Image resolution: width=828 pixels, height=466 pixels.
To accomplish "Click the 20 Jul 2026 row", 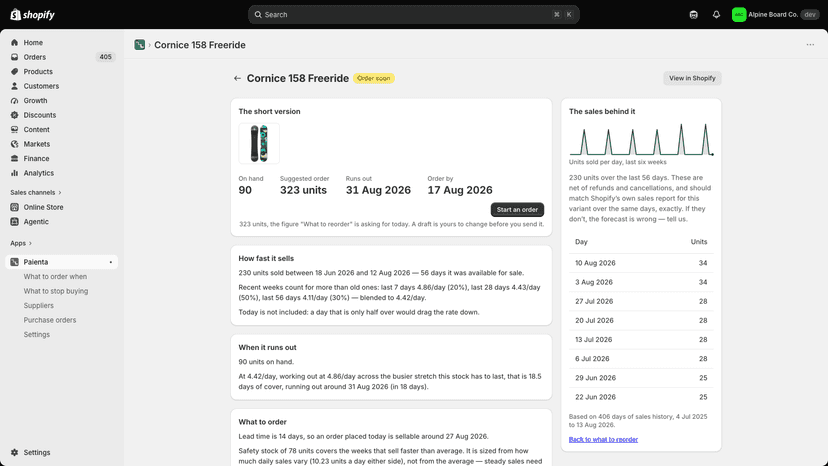I will (641, 321).
